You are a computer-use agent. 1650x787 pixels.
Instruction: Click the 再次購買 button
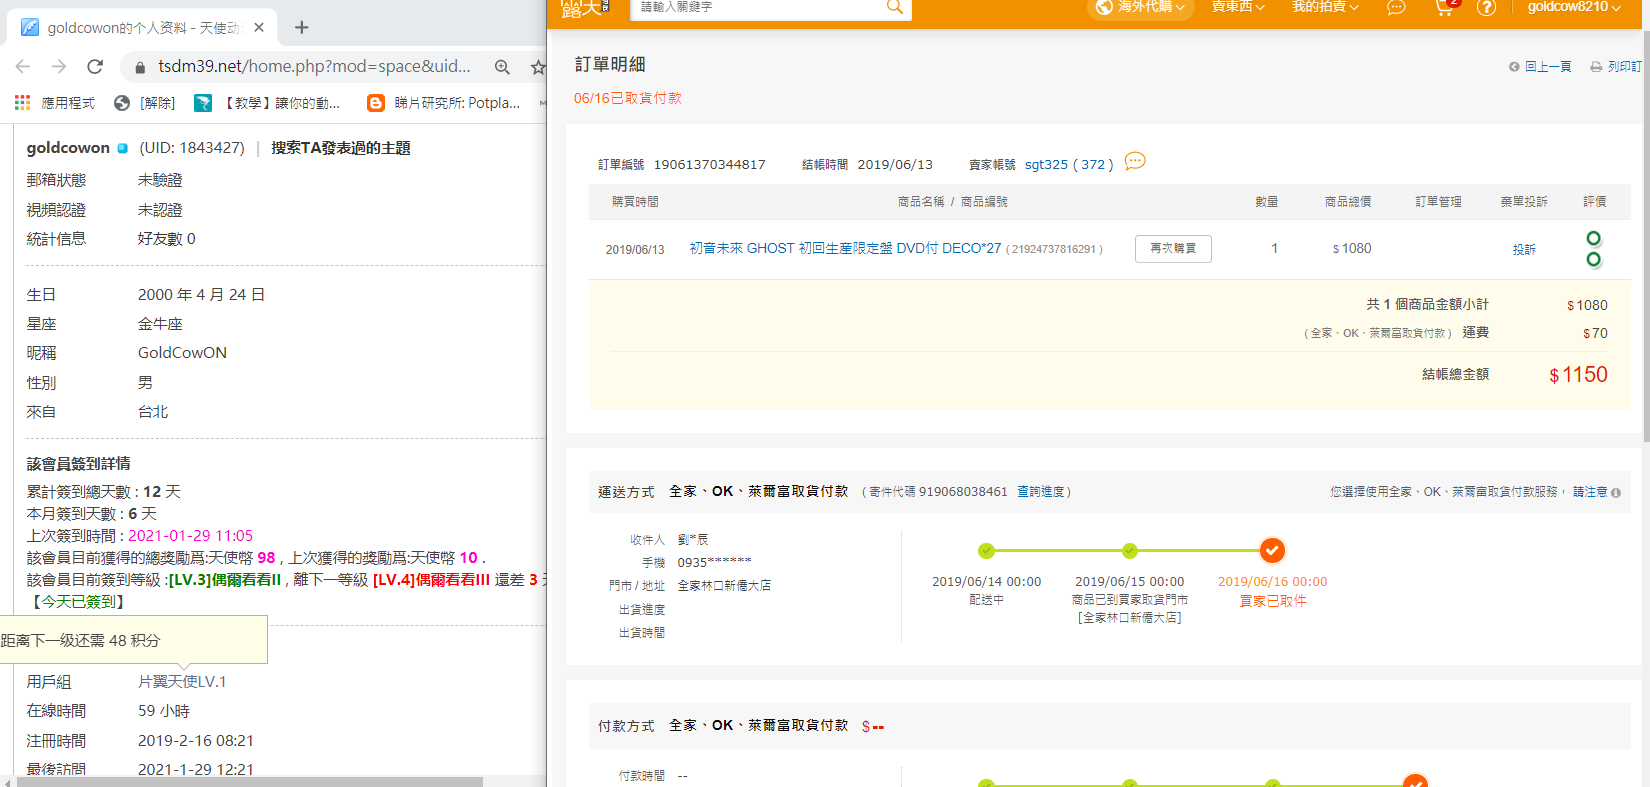point(1173,249)
